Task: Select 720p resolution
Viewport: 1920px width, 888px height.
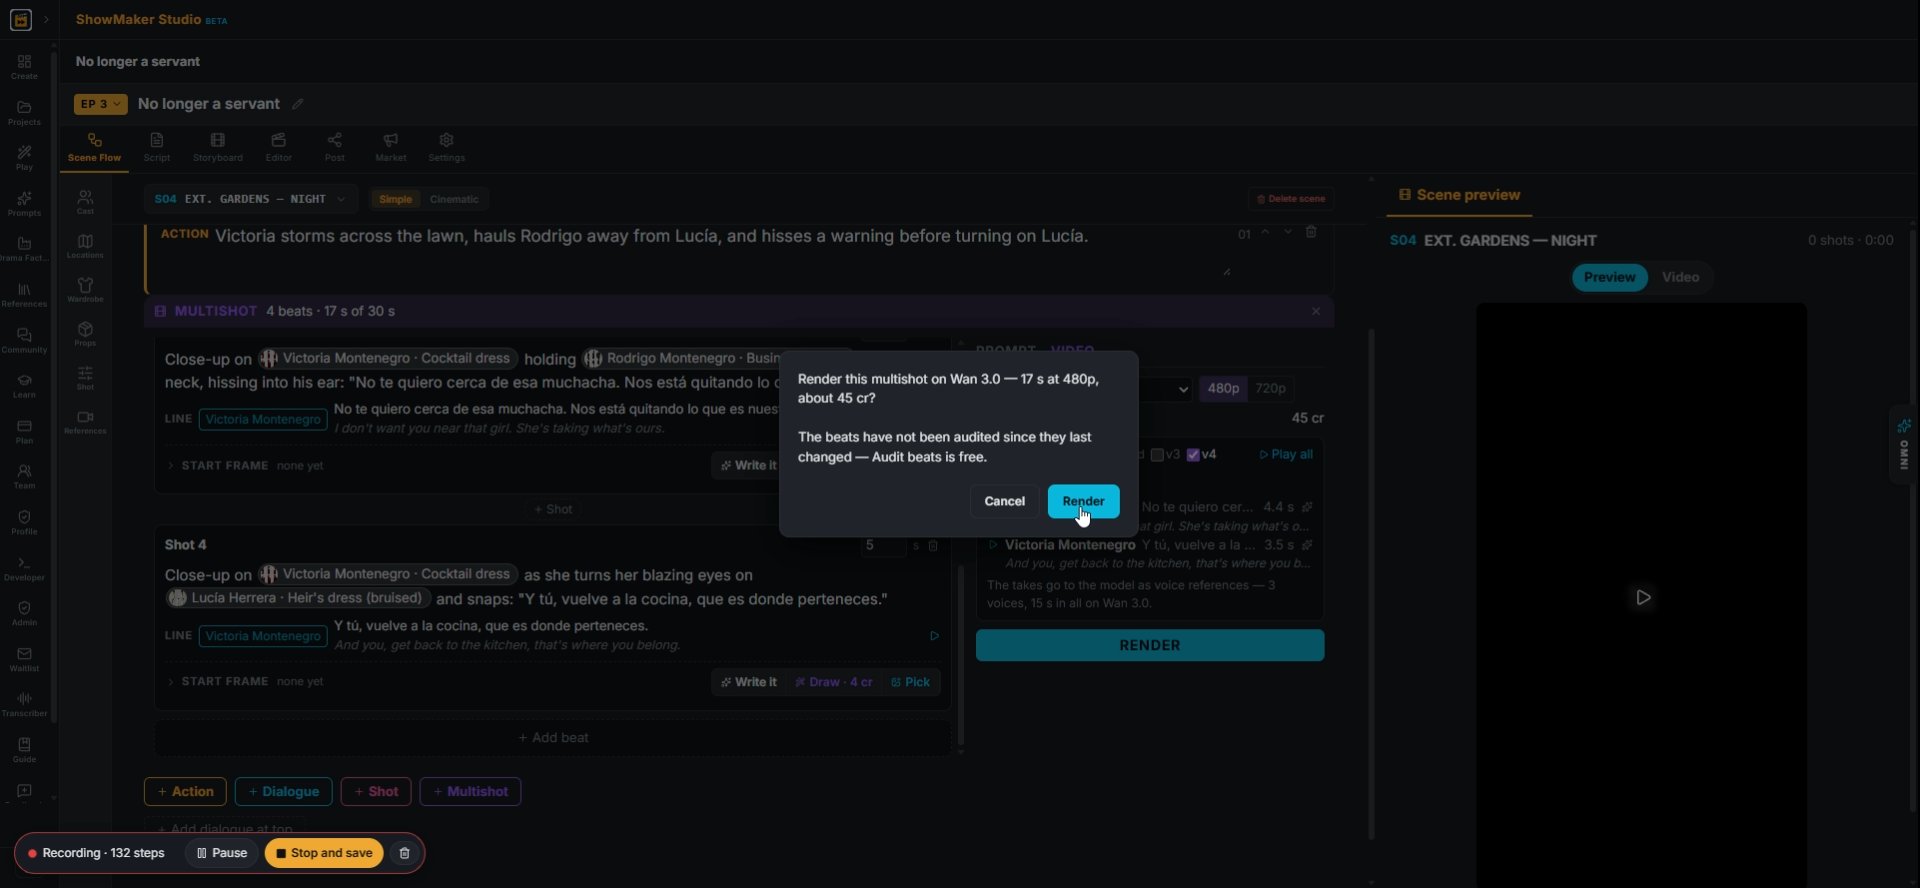Action: [1270, 389]
